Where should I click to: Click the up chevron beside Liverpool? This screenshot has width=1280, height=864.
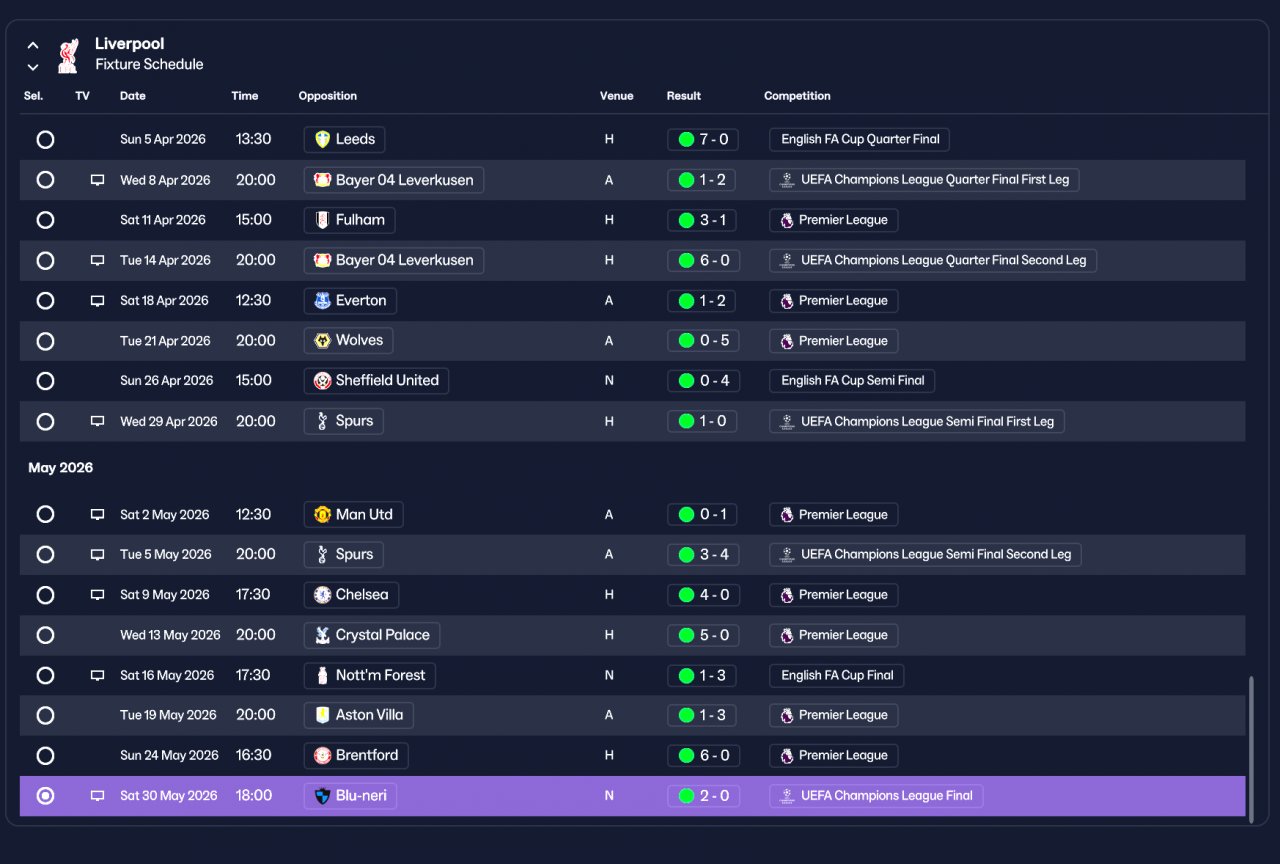(33, 45)
